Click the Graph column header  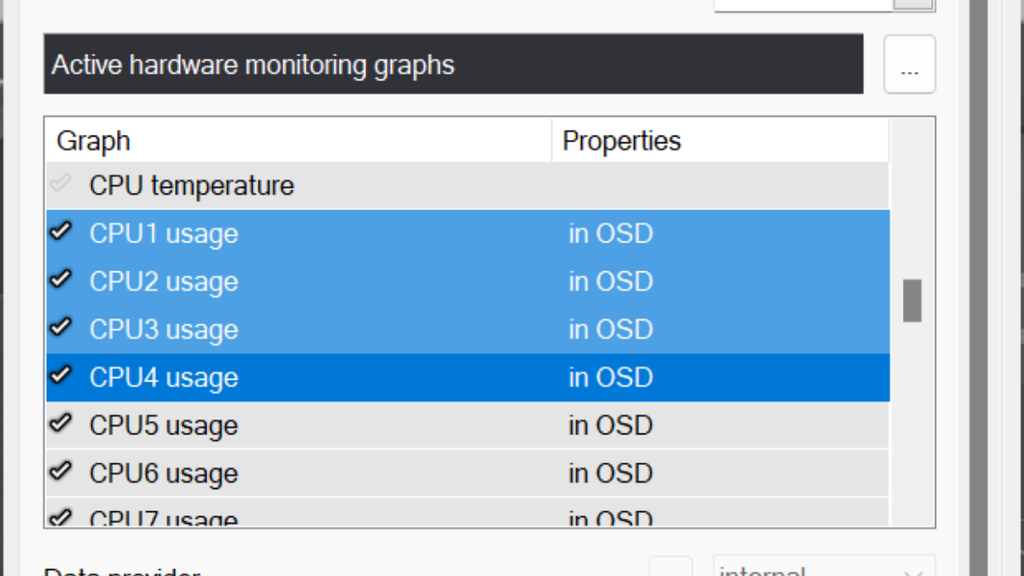pyautogui.click(x=94, y=141)
